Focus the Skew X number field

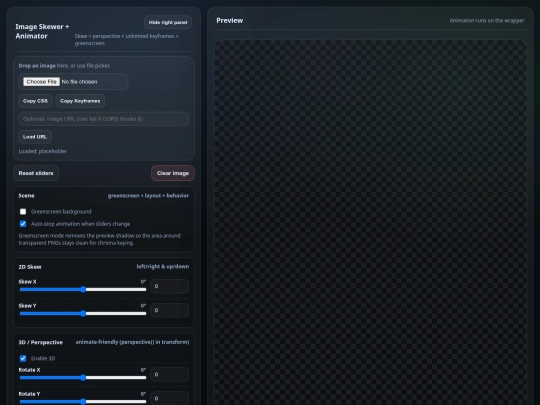169,286
